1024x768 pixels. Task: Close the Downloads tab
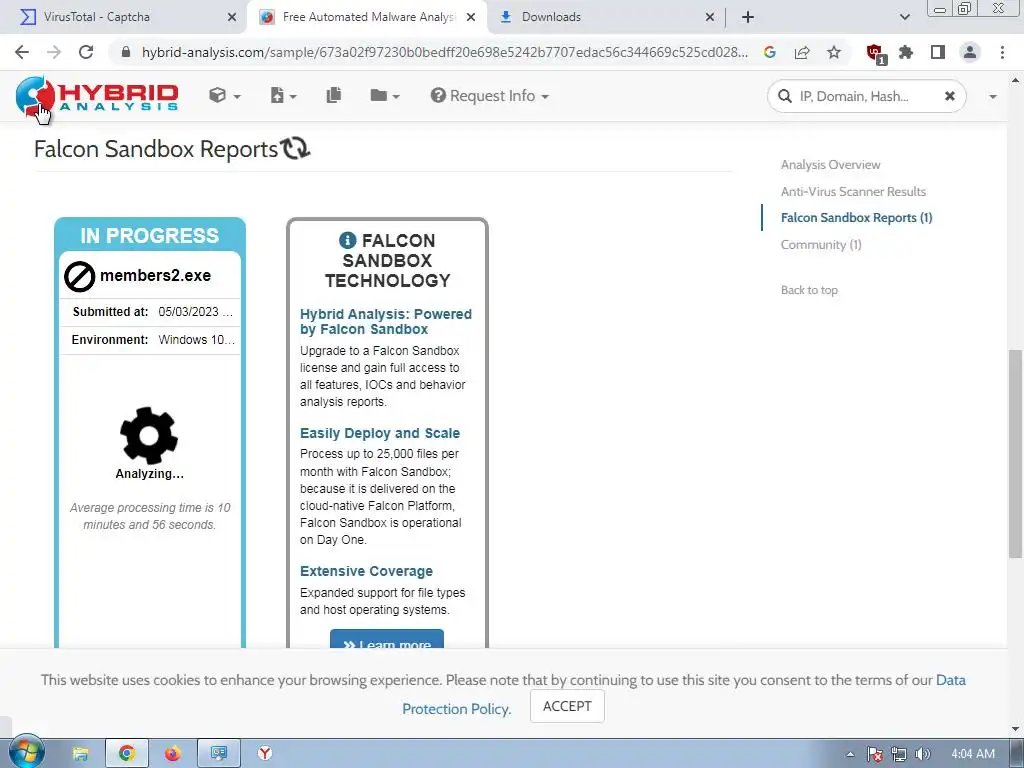(x=710, y=17)
